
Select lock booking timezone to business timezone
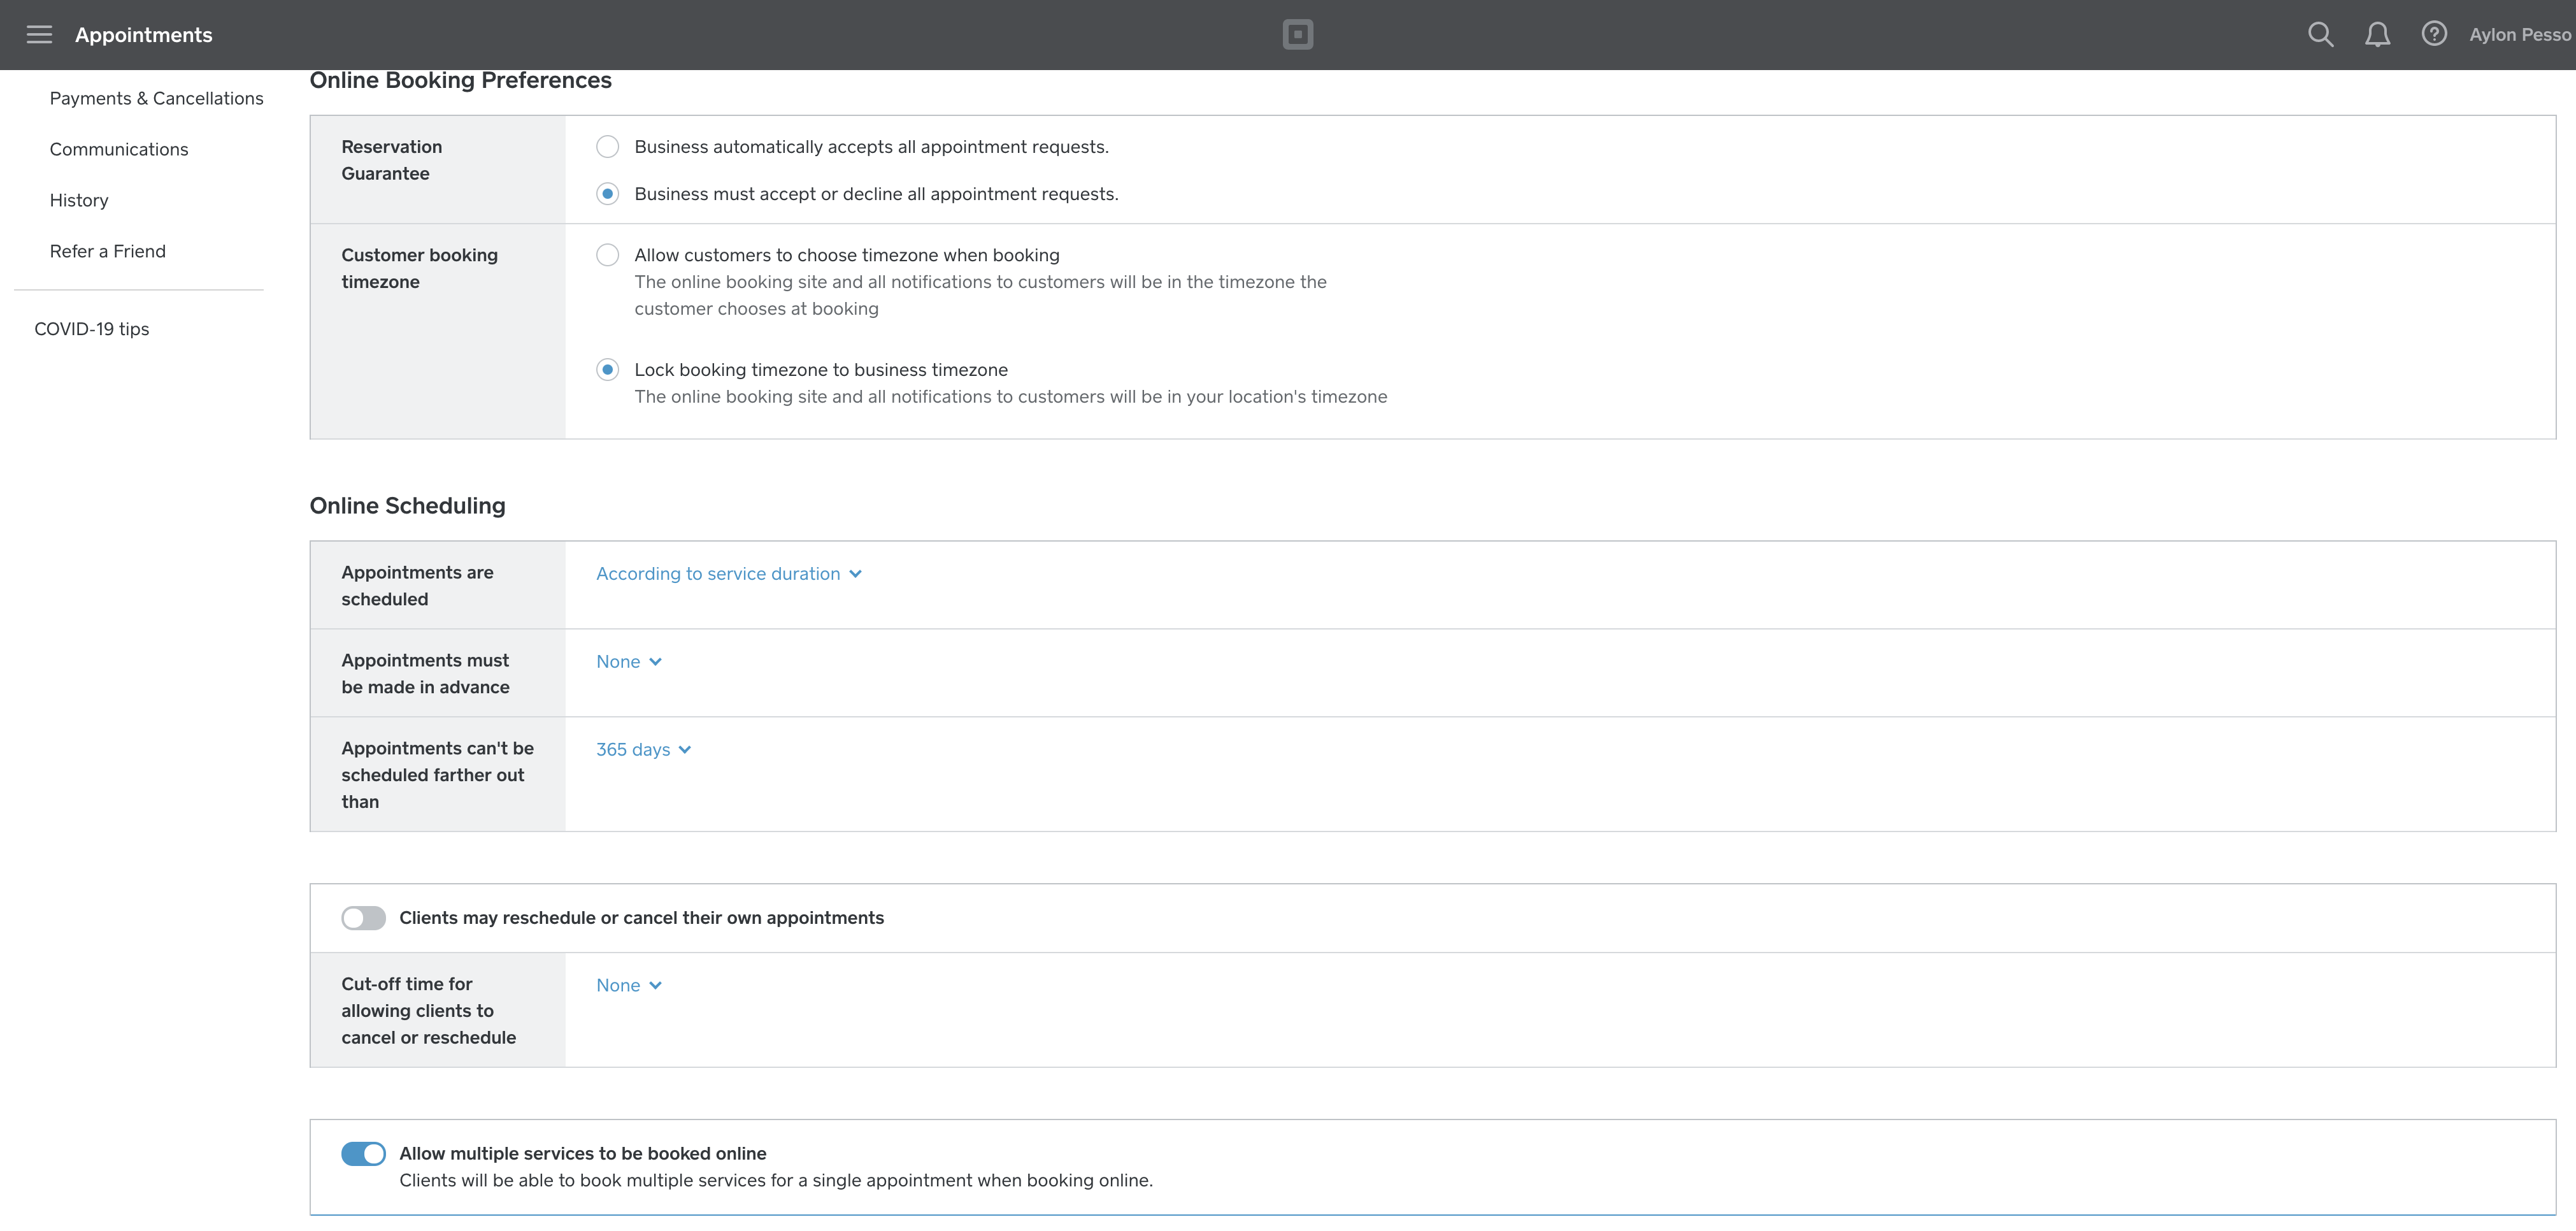point(607,370)
